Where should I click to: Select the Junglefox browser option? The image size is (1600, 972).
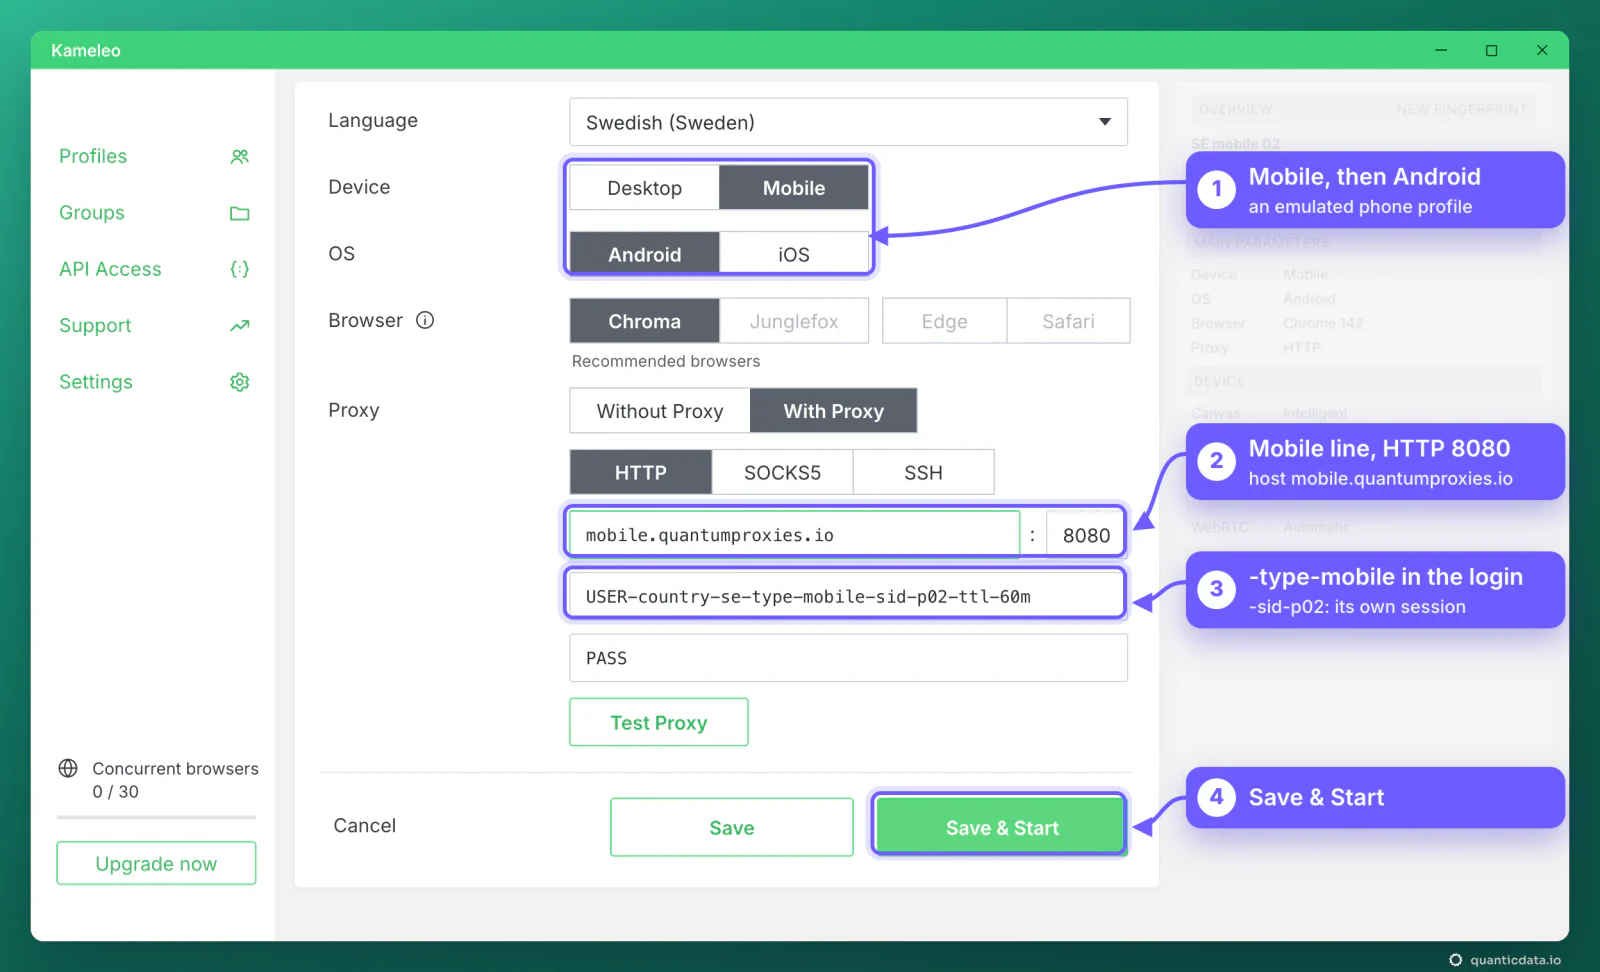click(794, 321)
